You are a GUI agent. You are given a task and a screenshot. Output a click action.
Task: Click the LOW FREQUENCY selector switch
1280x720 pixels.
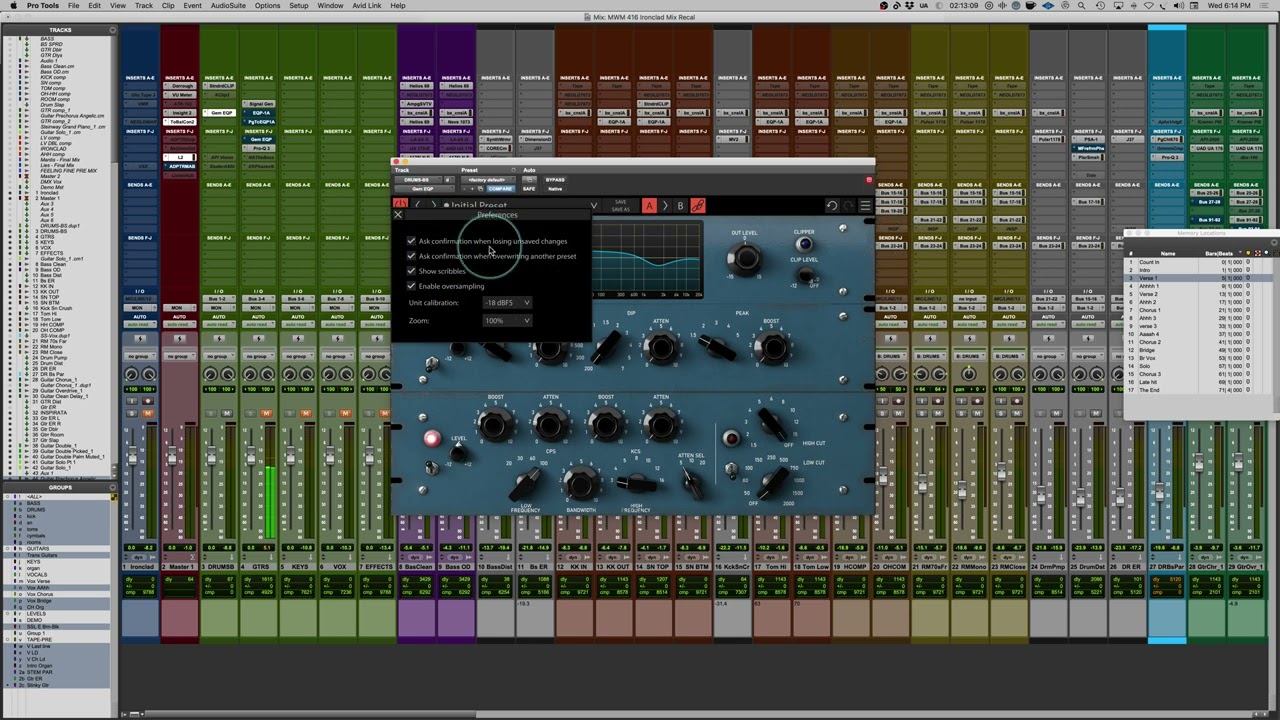[526, 484]
